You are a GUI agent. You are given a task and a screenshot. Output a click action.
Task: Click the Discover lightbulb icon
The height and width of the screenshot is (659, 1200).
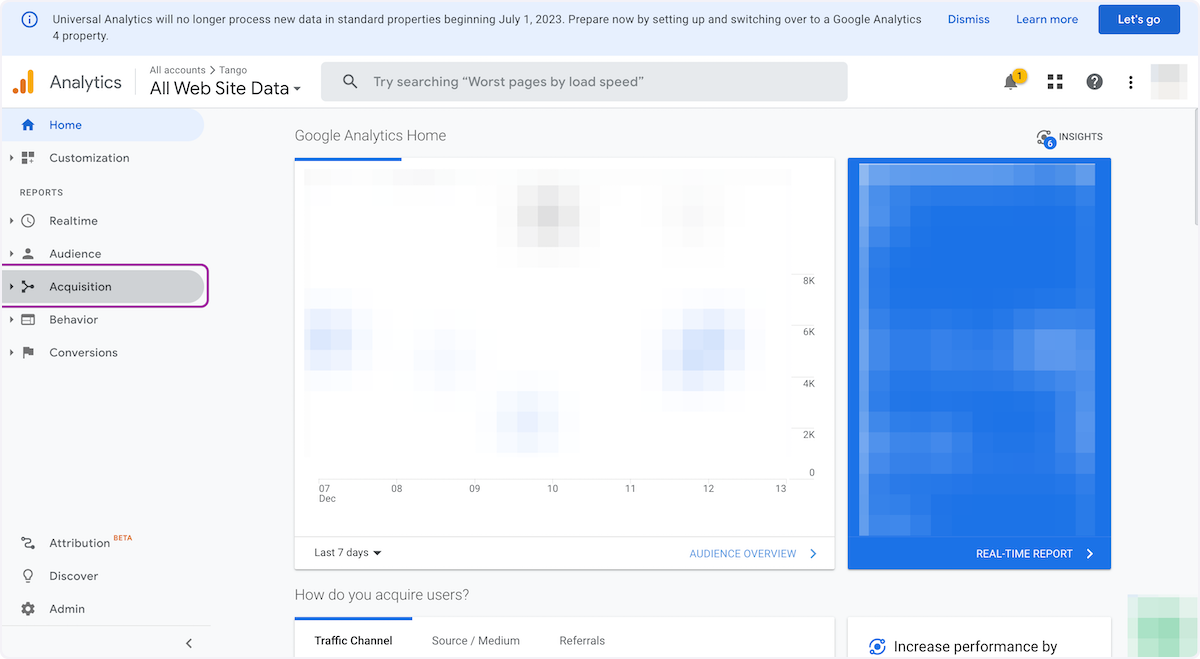(x=28, y=576)
